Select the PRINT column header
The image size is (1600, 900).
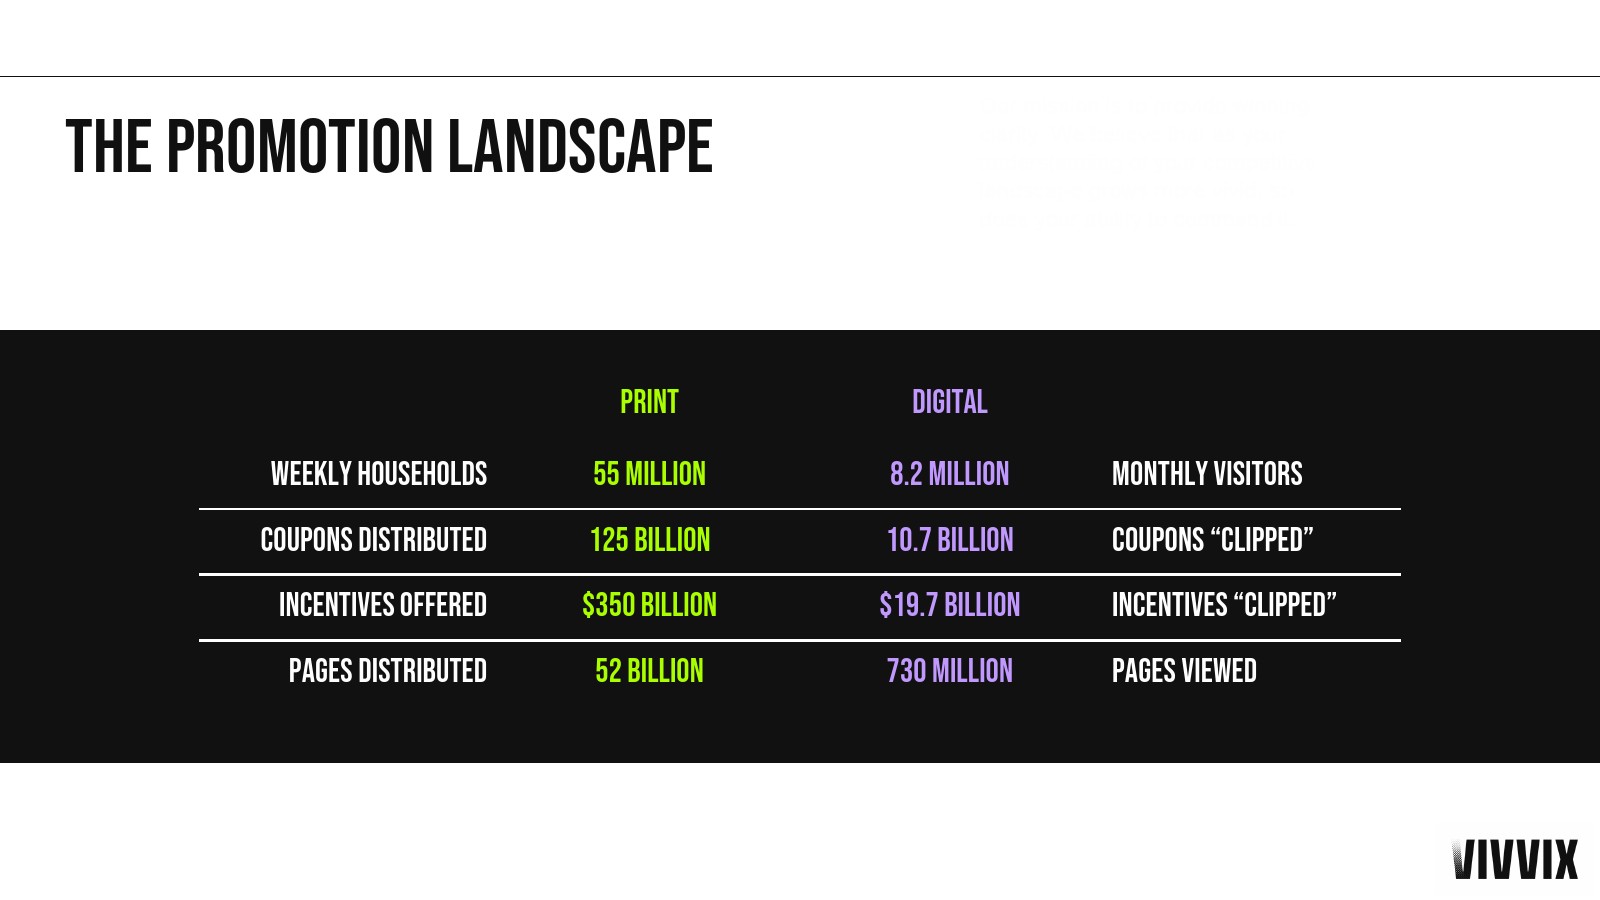point(649,402)
